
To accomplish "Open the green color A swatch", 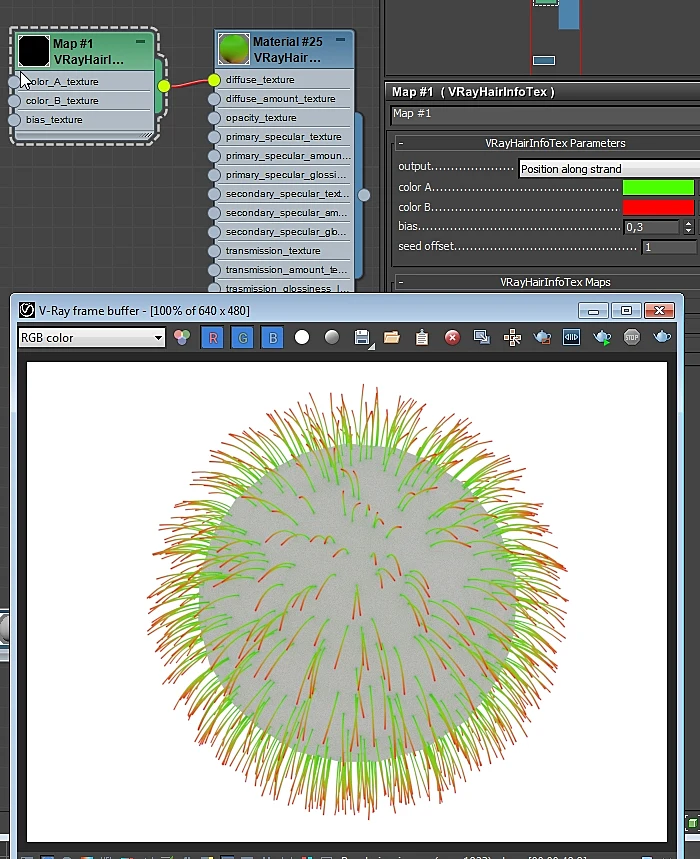I will coord(658,187).
